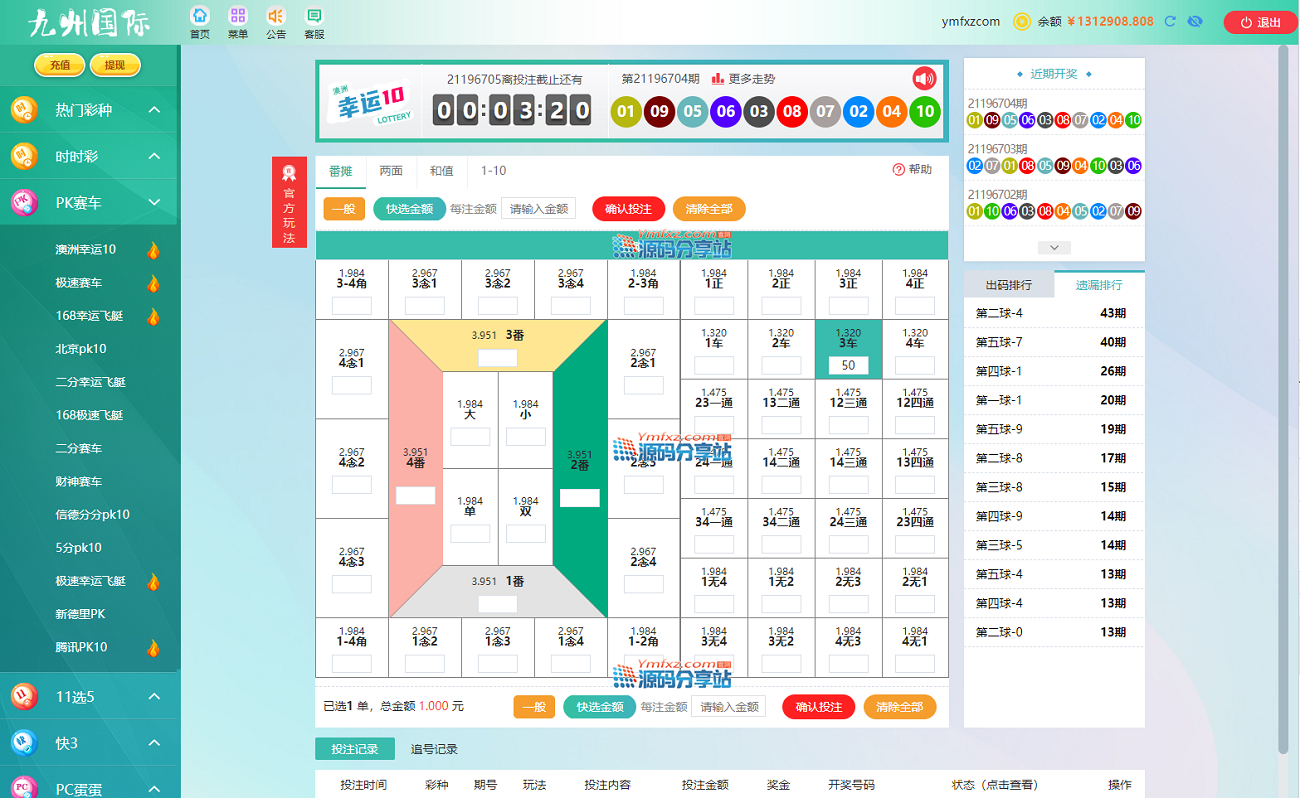
Task: Switch to the 两面 tab
Action: [391, 171]
